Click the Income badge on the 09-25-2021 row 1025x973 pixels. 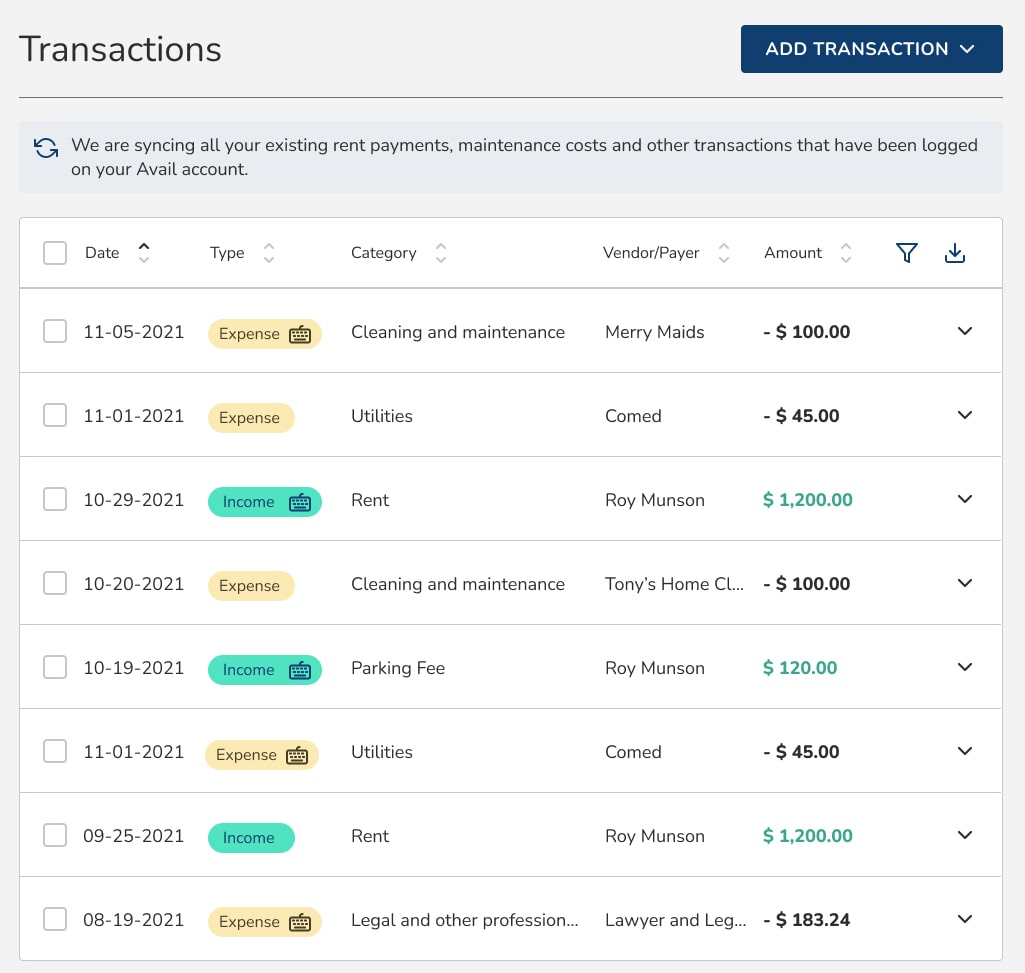pos(251,837)
